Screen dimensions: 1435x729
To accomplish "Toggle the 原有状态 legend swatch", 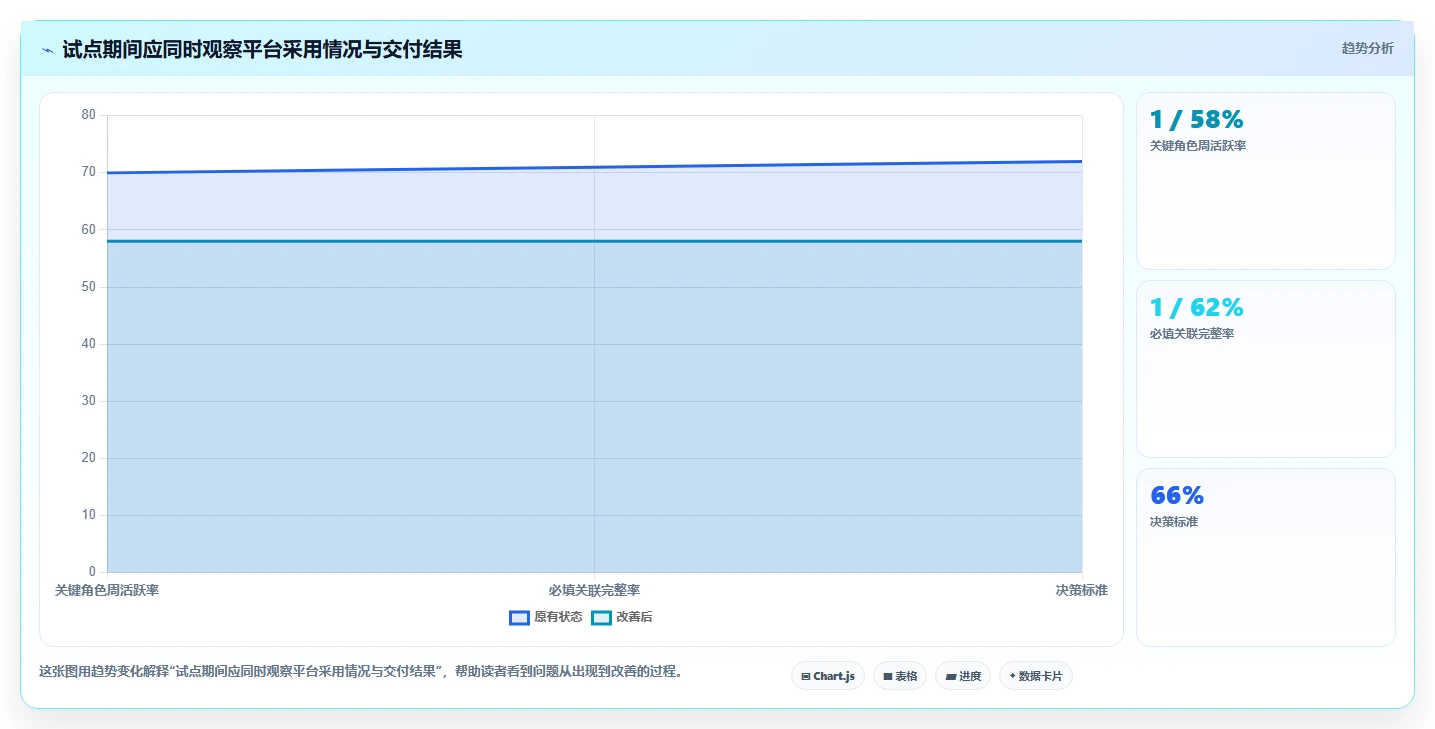I will click(x=519, y=617).
